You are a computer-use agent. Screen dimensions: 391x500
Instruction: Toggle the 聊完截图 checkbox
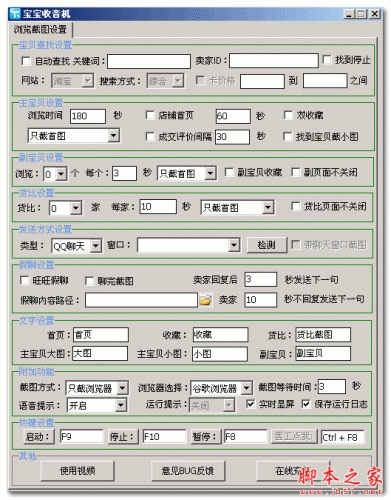coord(89,281)
